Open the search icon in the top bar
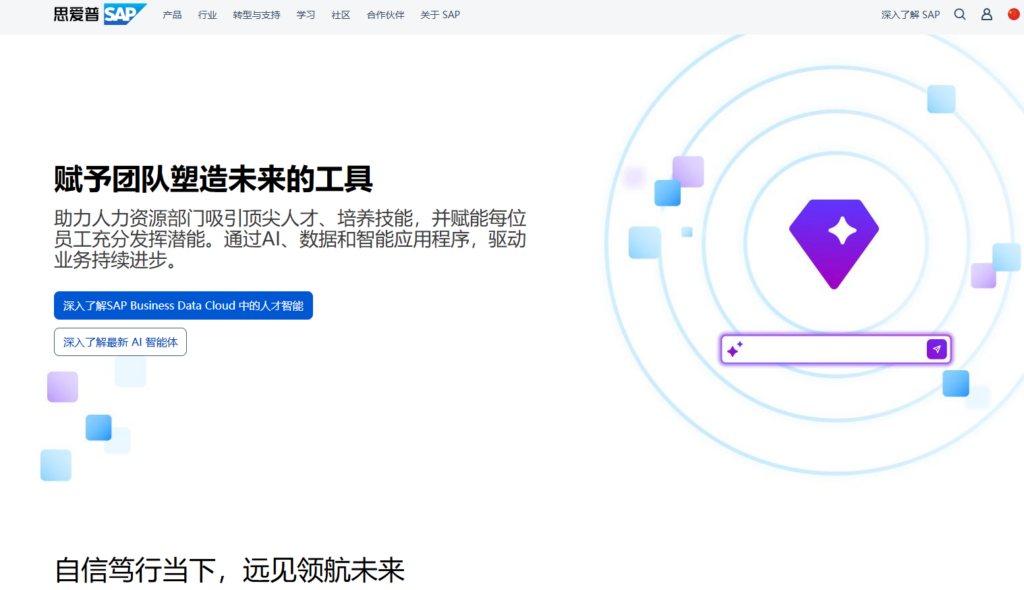This screenshot has height=590, width=1024. click(959, 15)
